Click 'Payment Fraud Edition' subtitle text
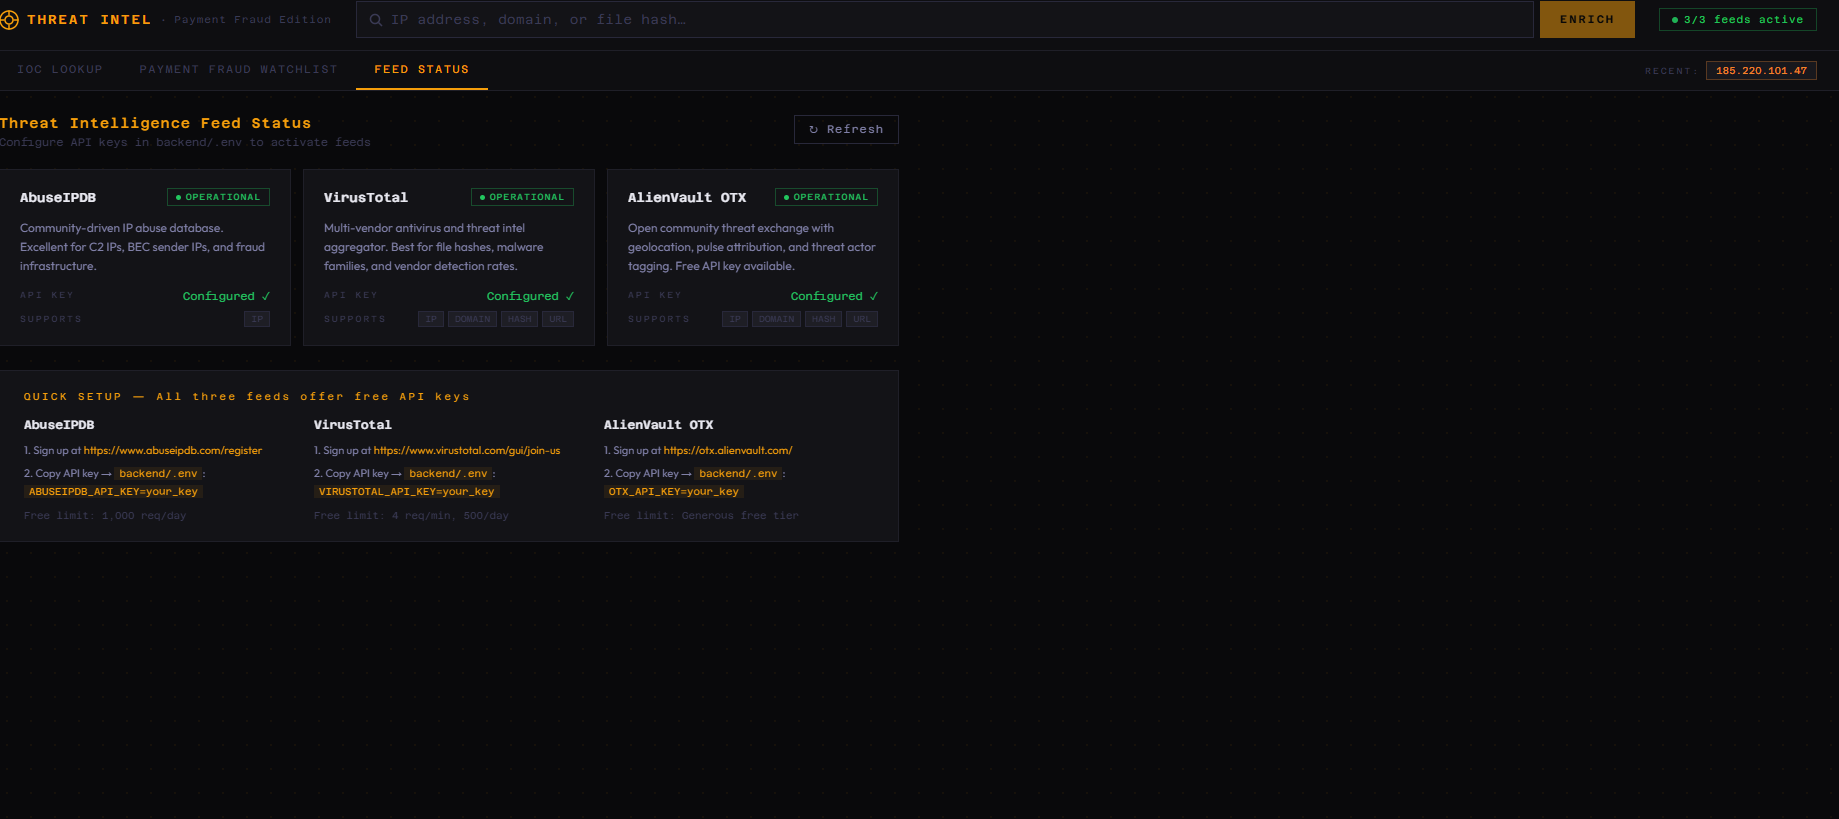1839x819 pixels. pos(252,20)
